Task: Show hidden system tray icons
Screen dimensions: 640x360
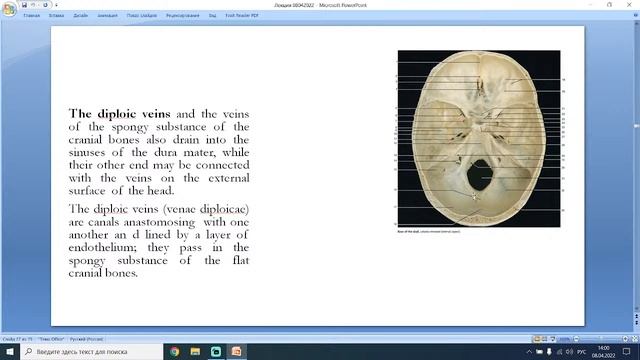Action: 529,351
